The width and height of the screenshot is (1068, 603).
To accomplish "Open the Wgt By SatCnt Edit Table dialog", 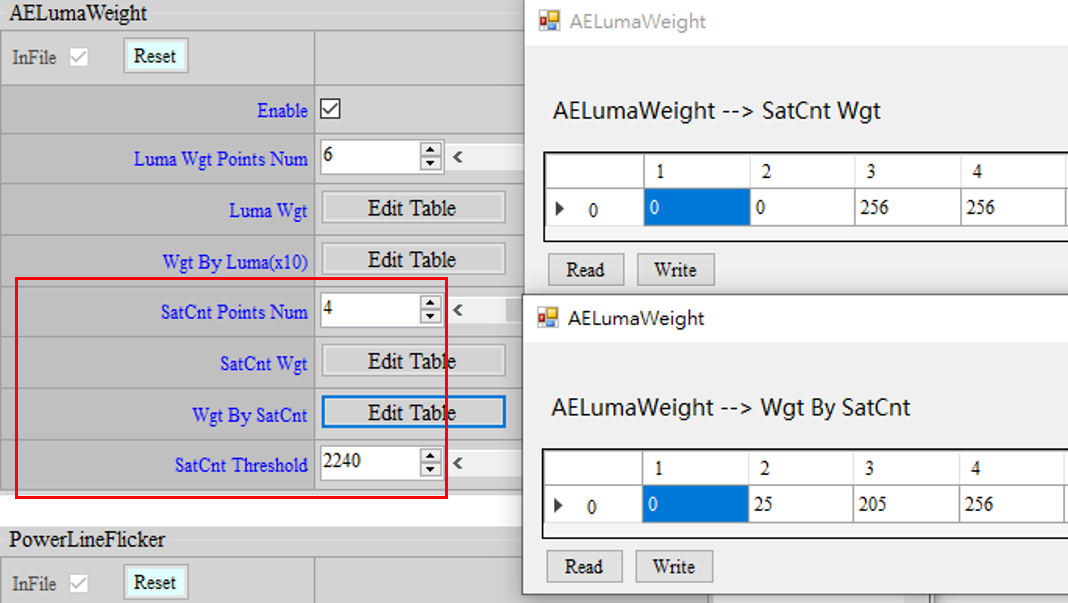I will 413,411.
